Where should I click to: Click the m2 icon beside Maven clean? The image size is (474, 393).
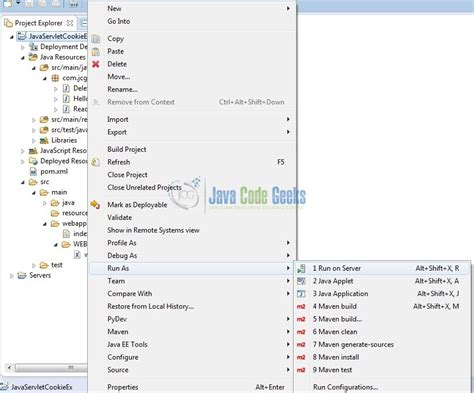coord(301,332)
